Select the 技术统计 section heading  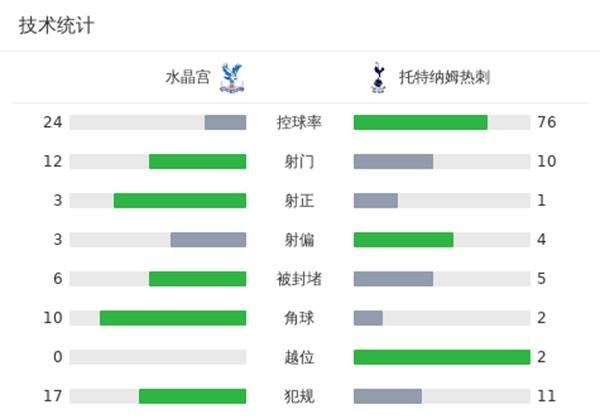pos(57,26)
